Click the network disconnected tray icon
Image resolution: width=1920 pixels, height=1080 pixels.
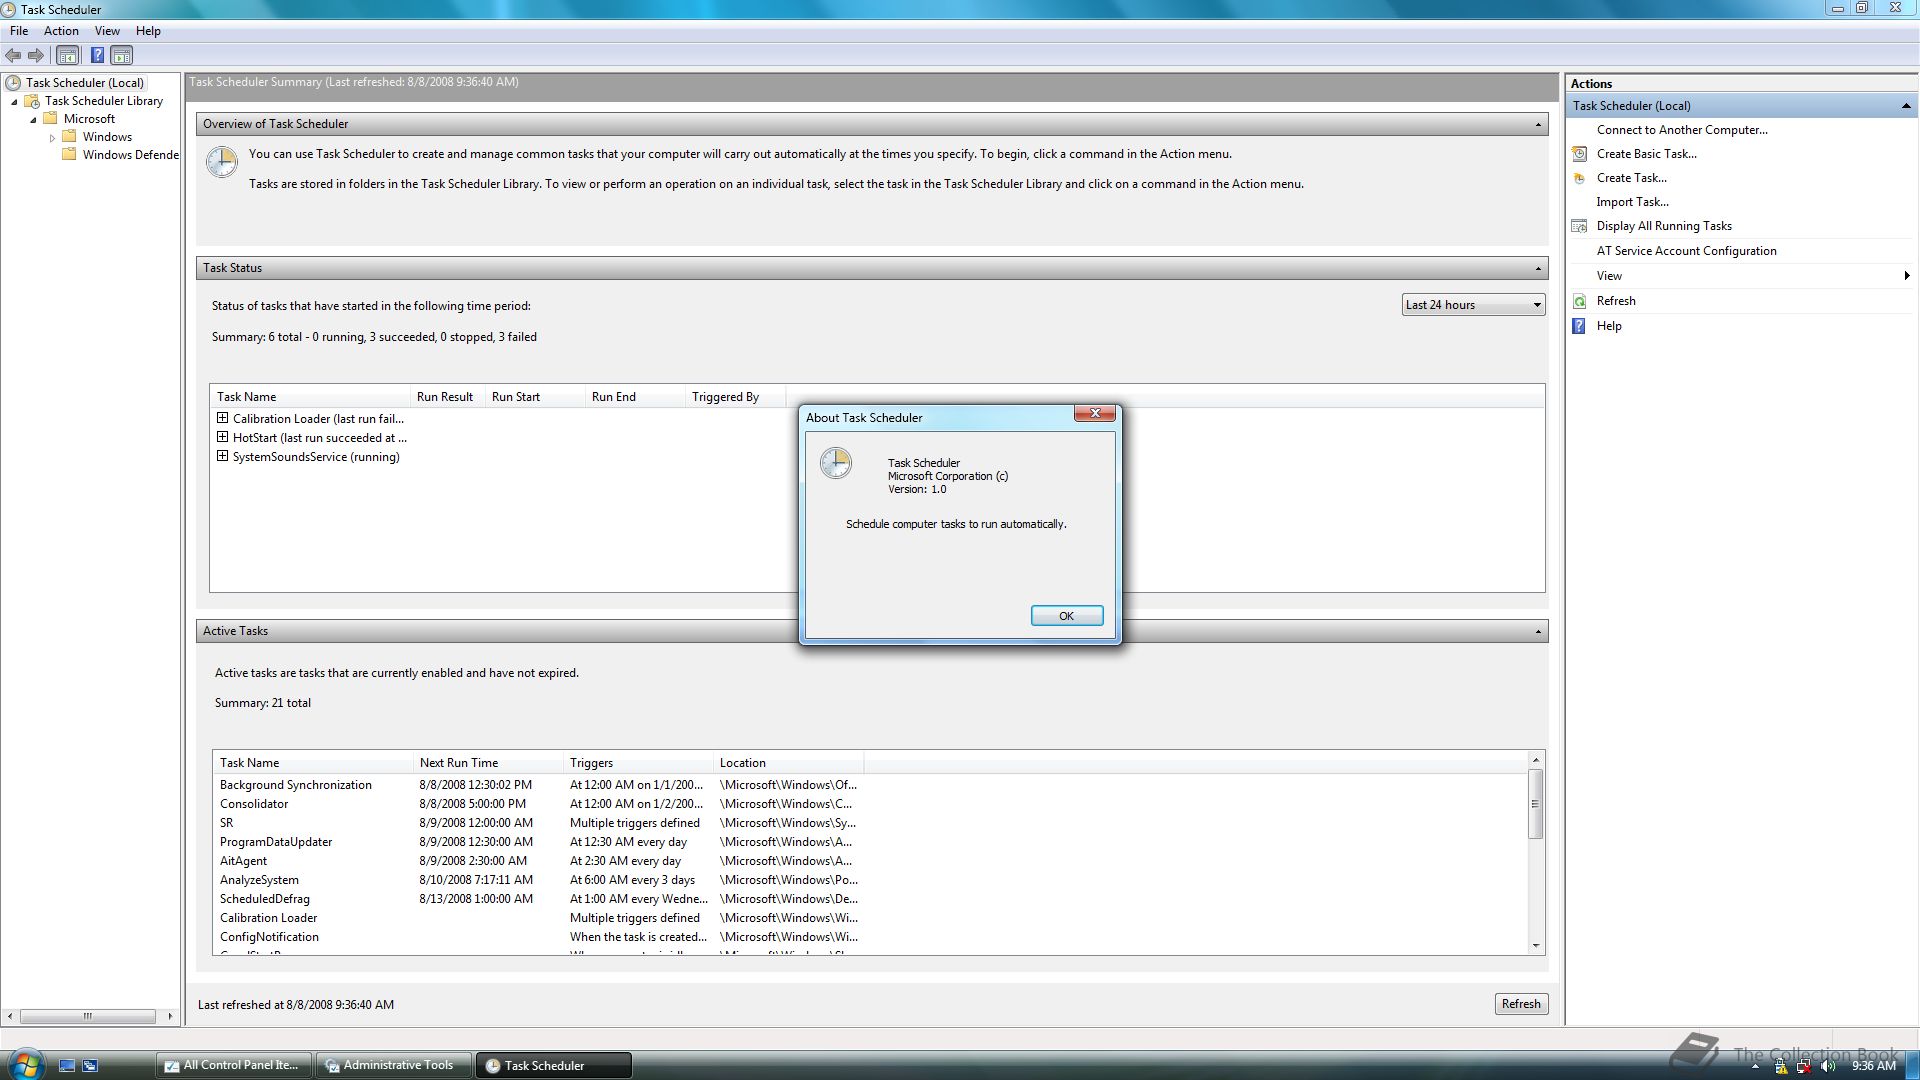[1804, 1066]
